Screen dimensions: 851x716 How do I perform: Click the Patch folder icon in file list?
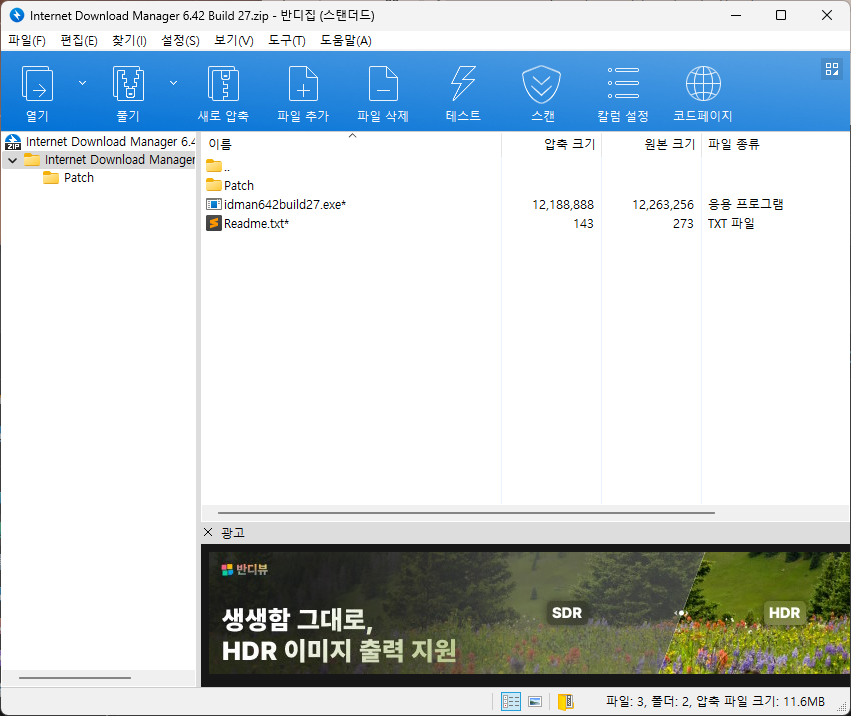tap(214, 186)
